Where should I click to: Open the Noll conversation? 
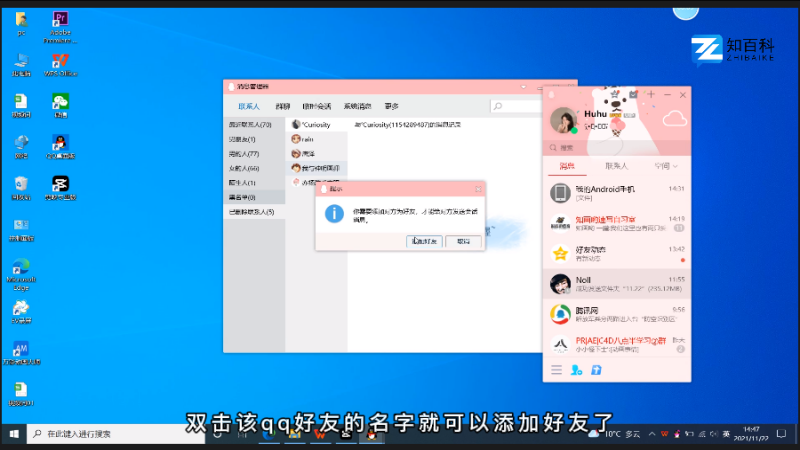617,284
